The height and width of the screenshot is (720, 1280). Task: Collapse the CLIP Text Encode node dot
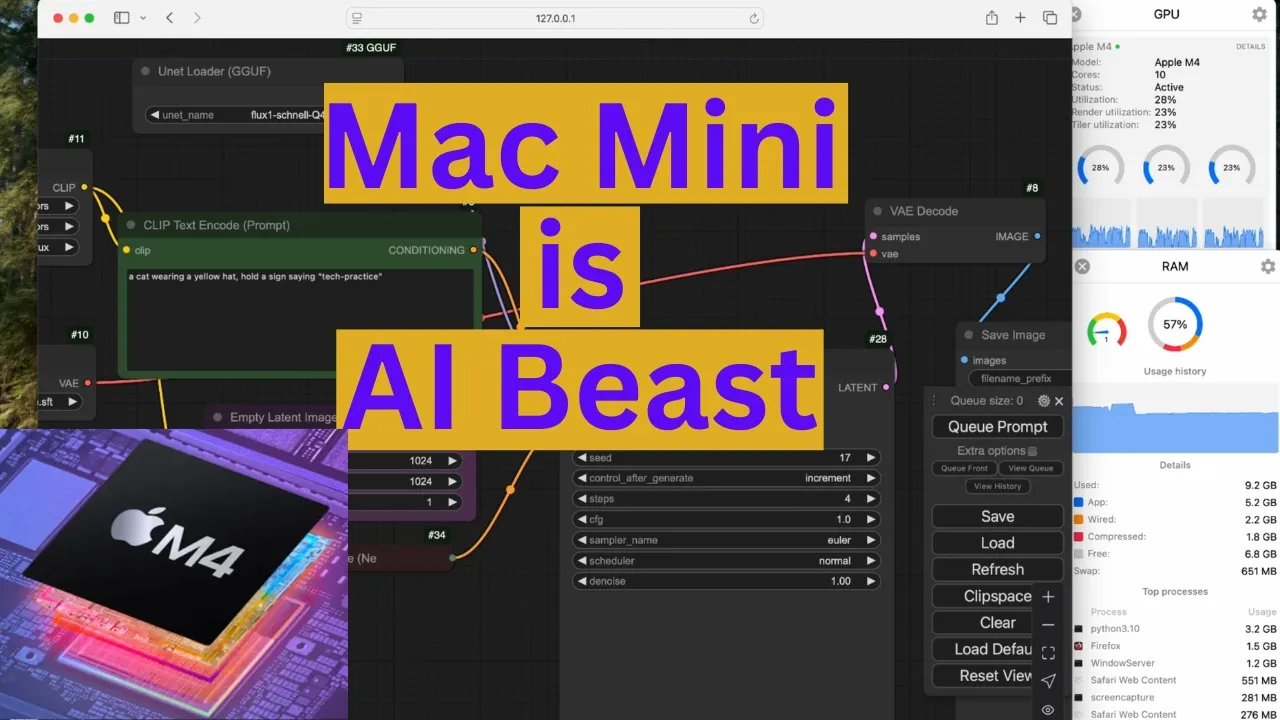click(x=132, y=225)
